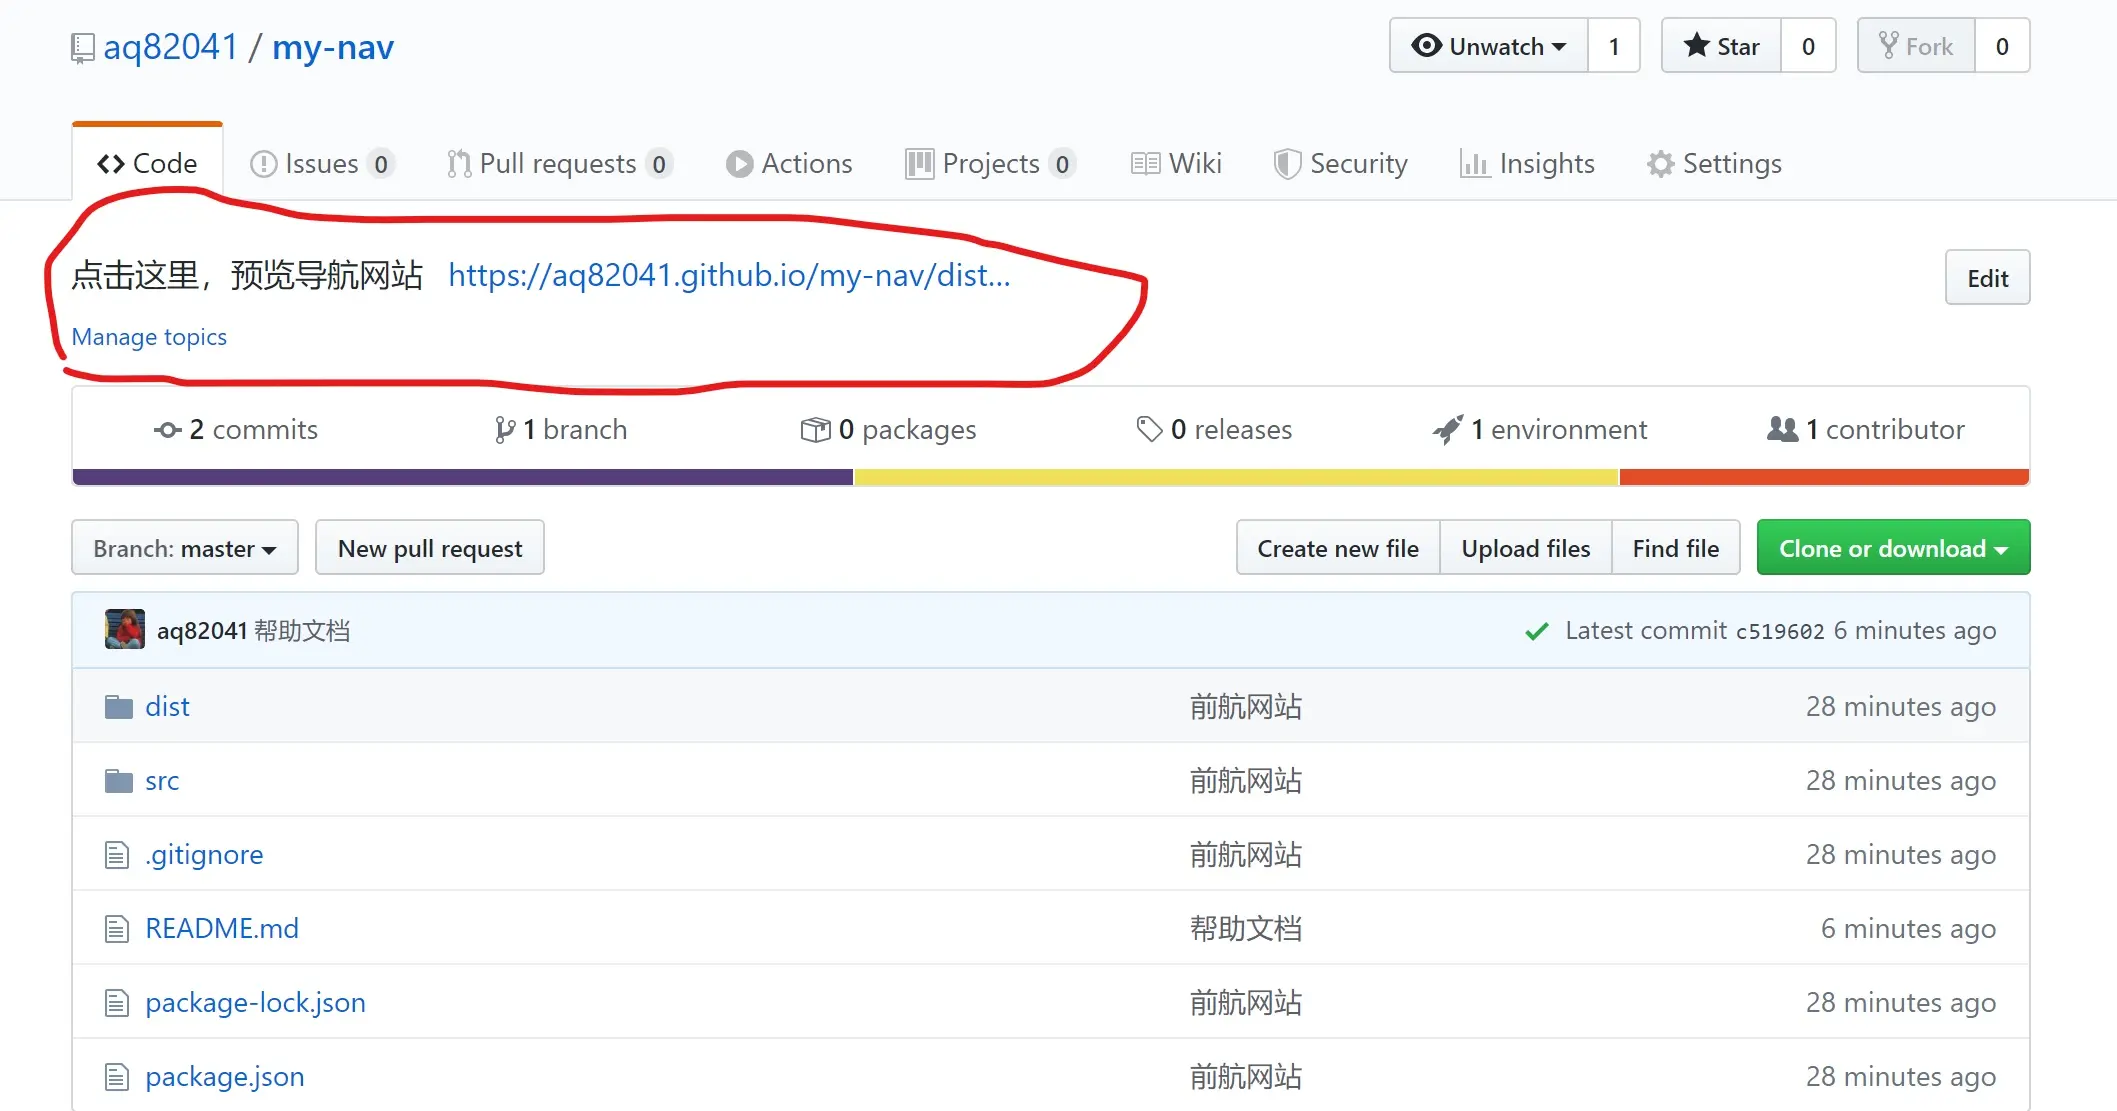Click the green commit status checkmark
Image resolution: width=2117 pixels, height=1111 pixels.
[x=1536, y=631]
